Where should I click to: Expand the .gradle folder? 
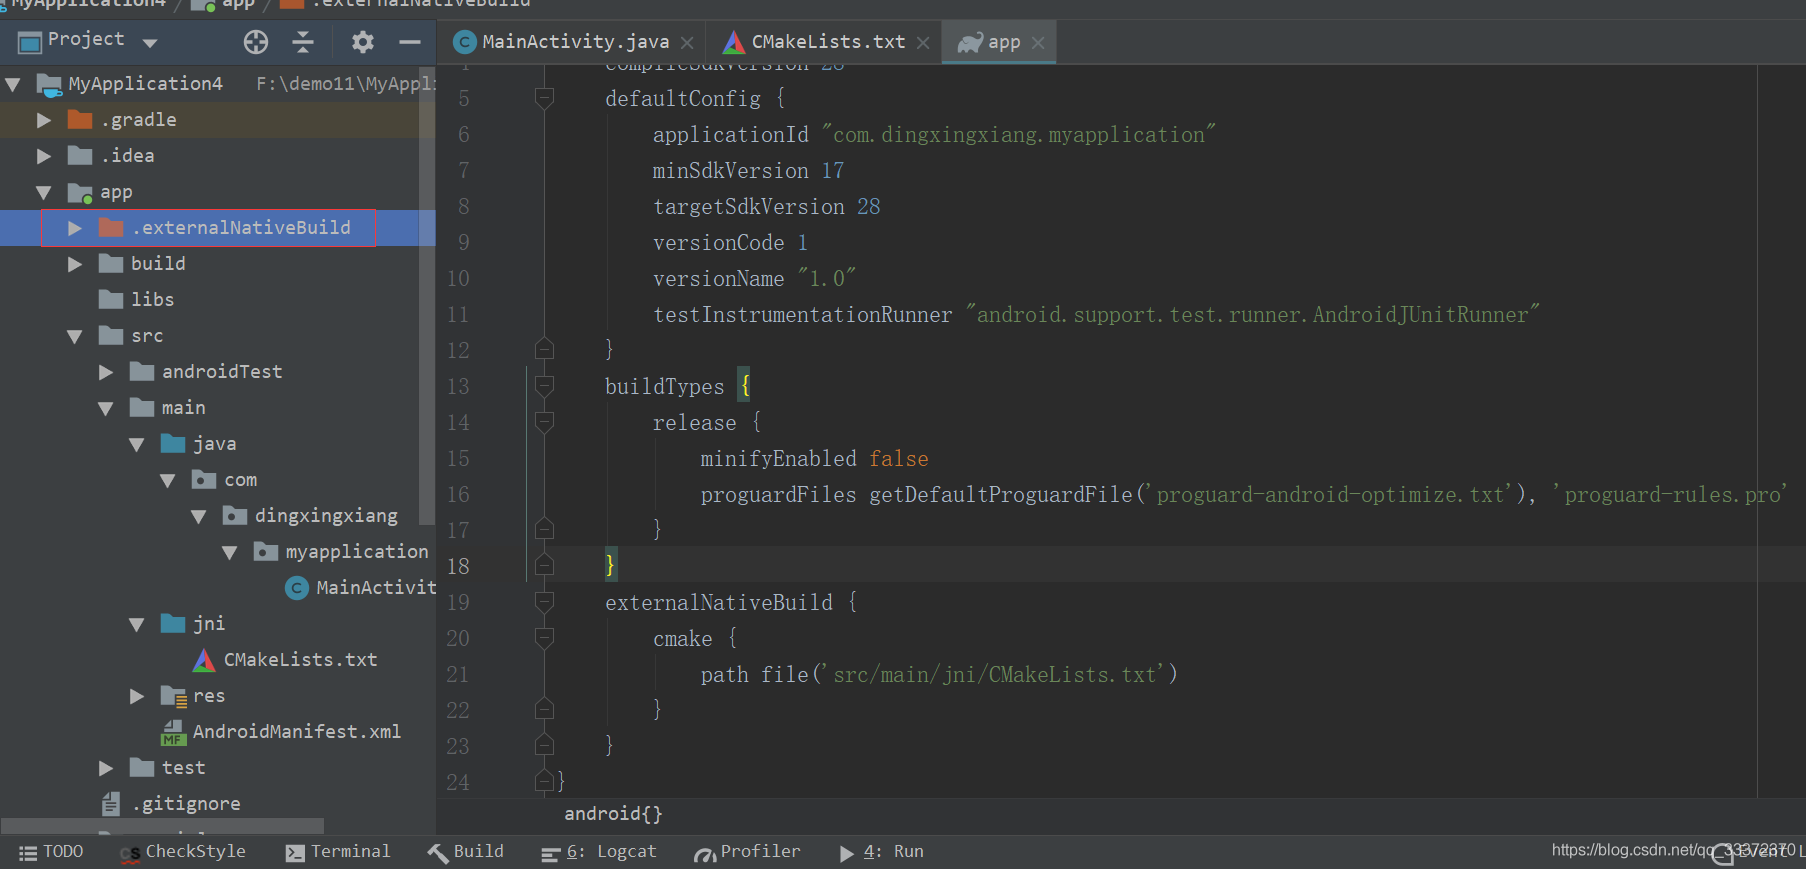pyautogui.click(x=44, y=120)
